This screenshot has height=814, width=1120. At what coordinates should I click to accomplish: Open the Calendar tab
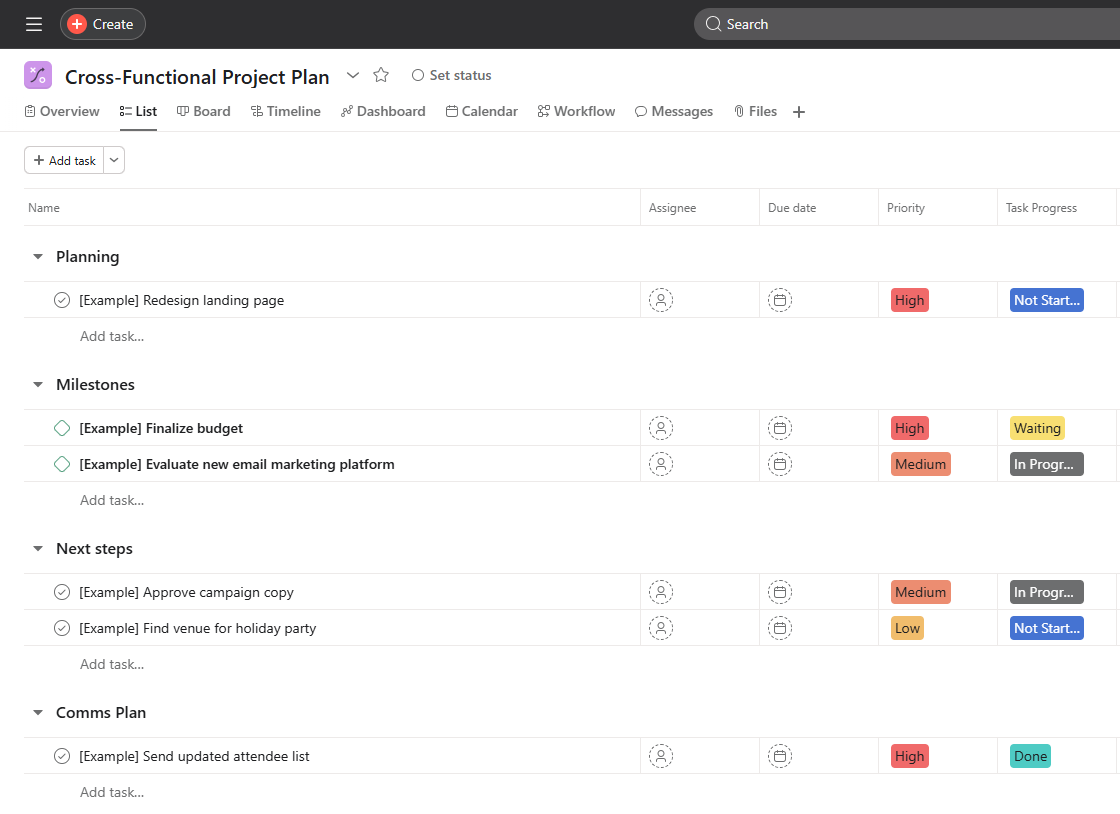(481, 111)
